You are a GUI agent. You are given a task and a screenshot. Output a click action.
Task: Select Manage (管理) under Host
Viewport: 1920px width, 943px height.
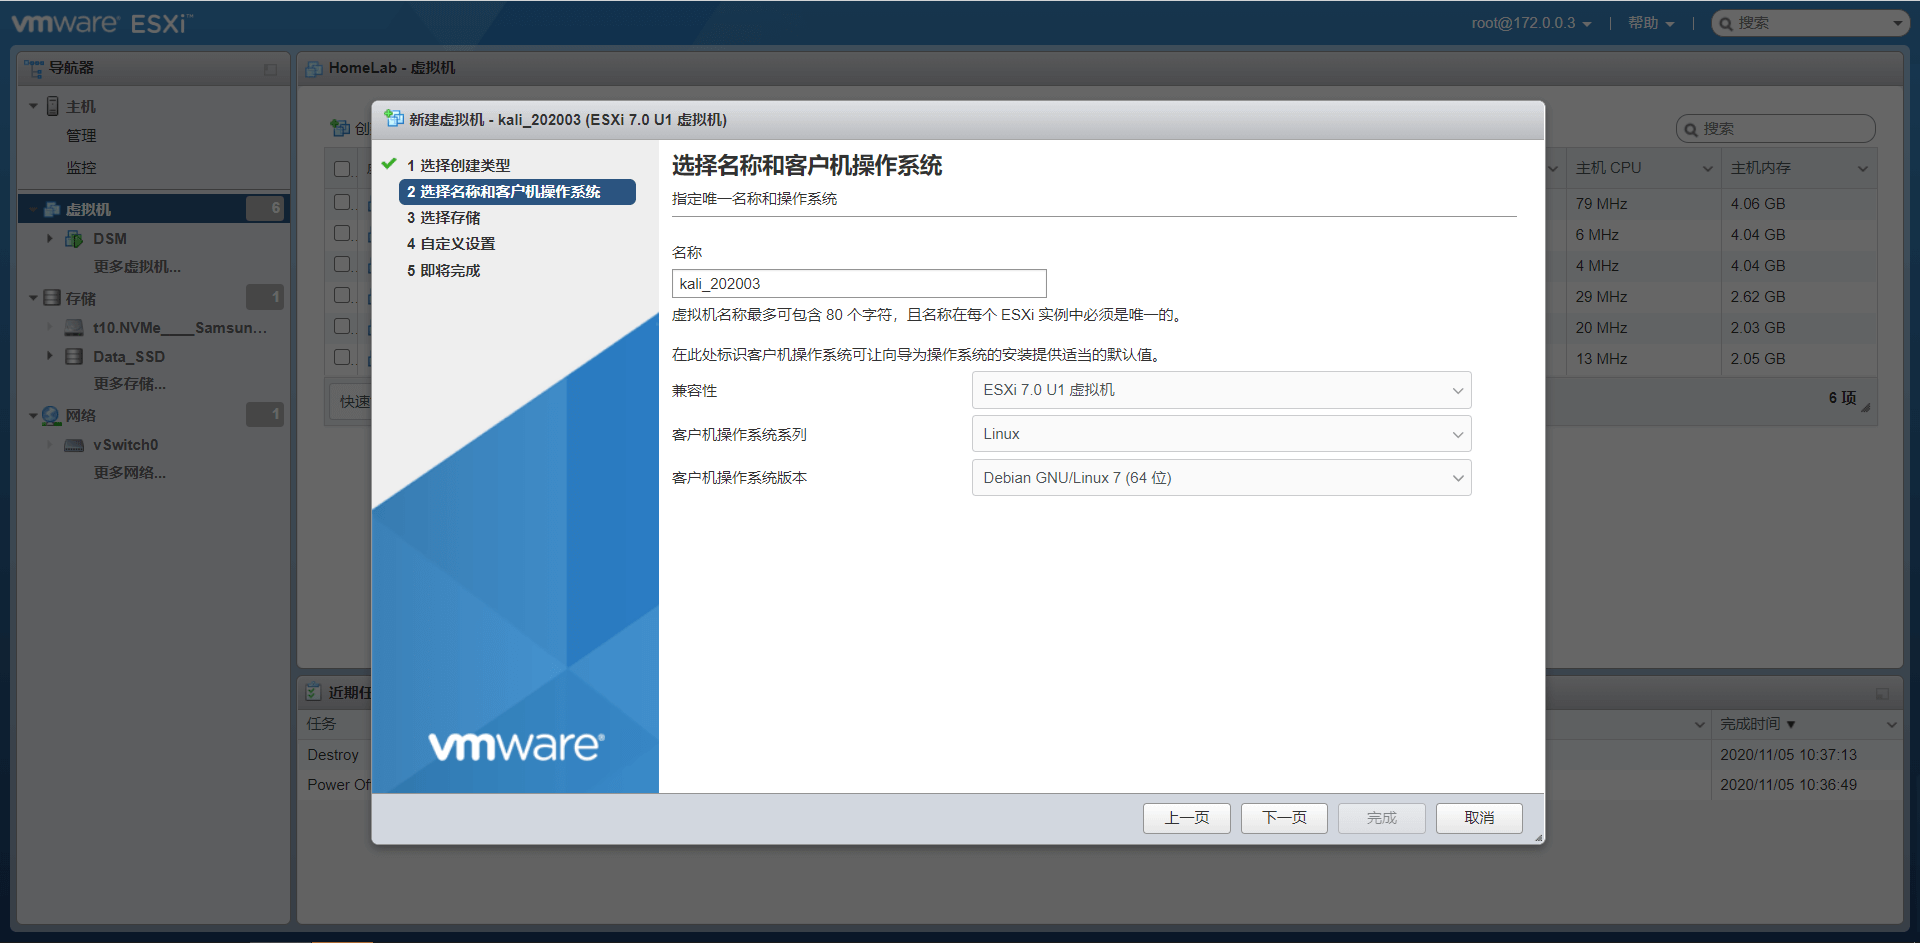click(x=81, y=136)
